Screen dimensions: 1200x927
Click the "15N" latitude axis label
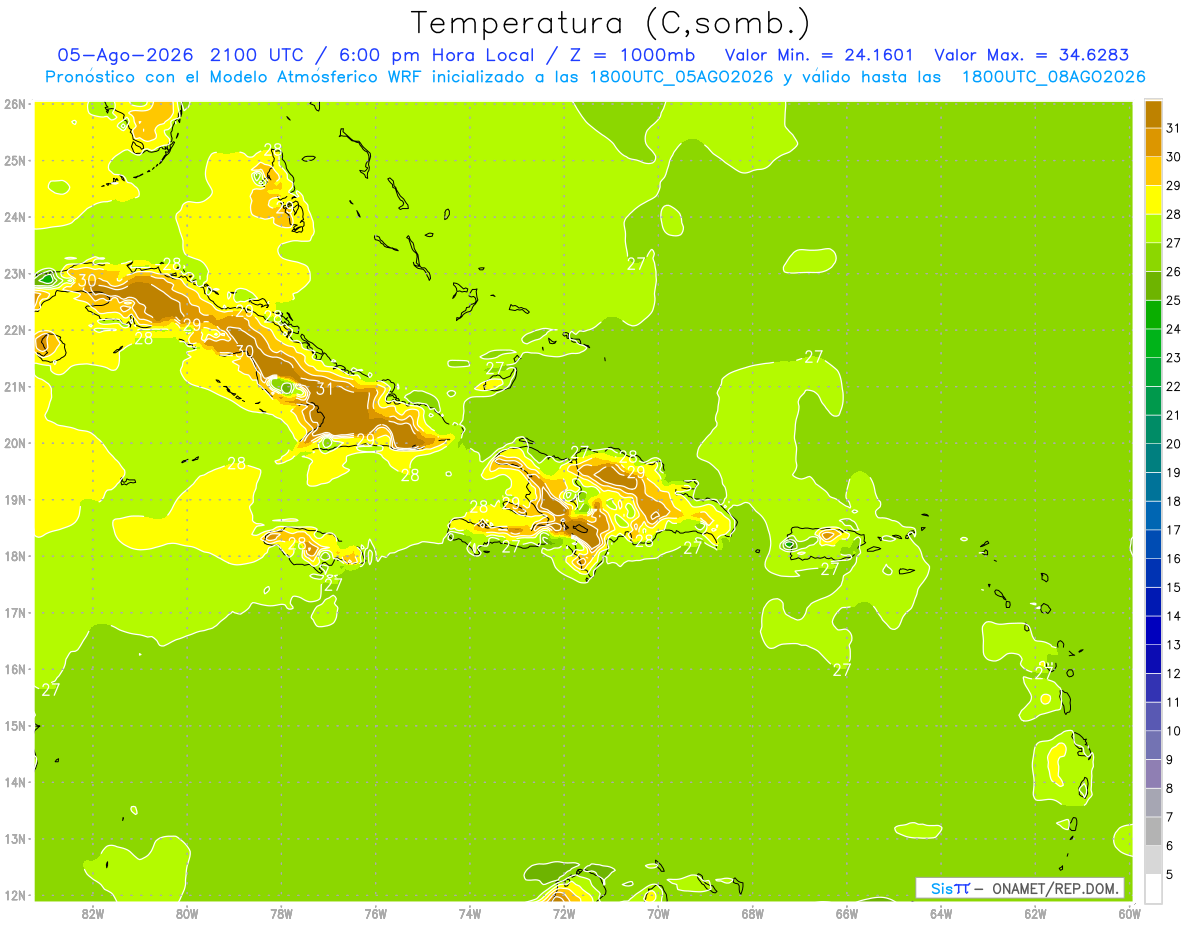coord(15,726)
